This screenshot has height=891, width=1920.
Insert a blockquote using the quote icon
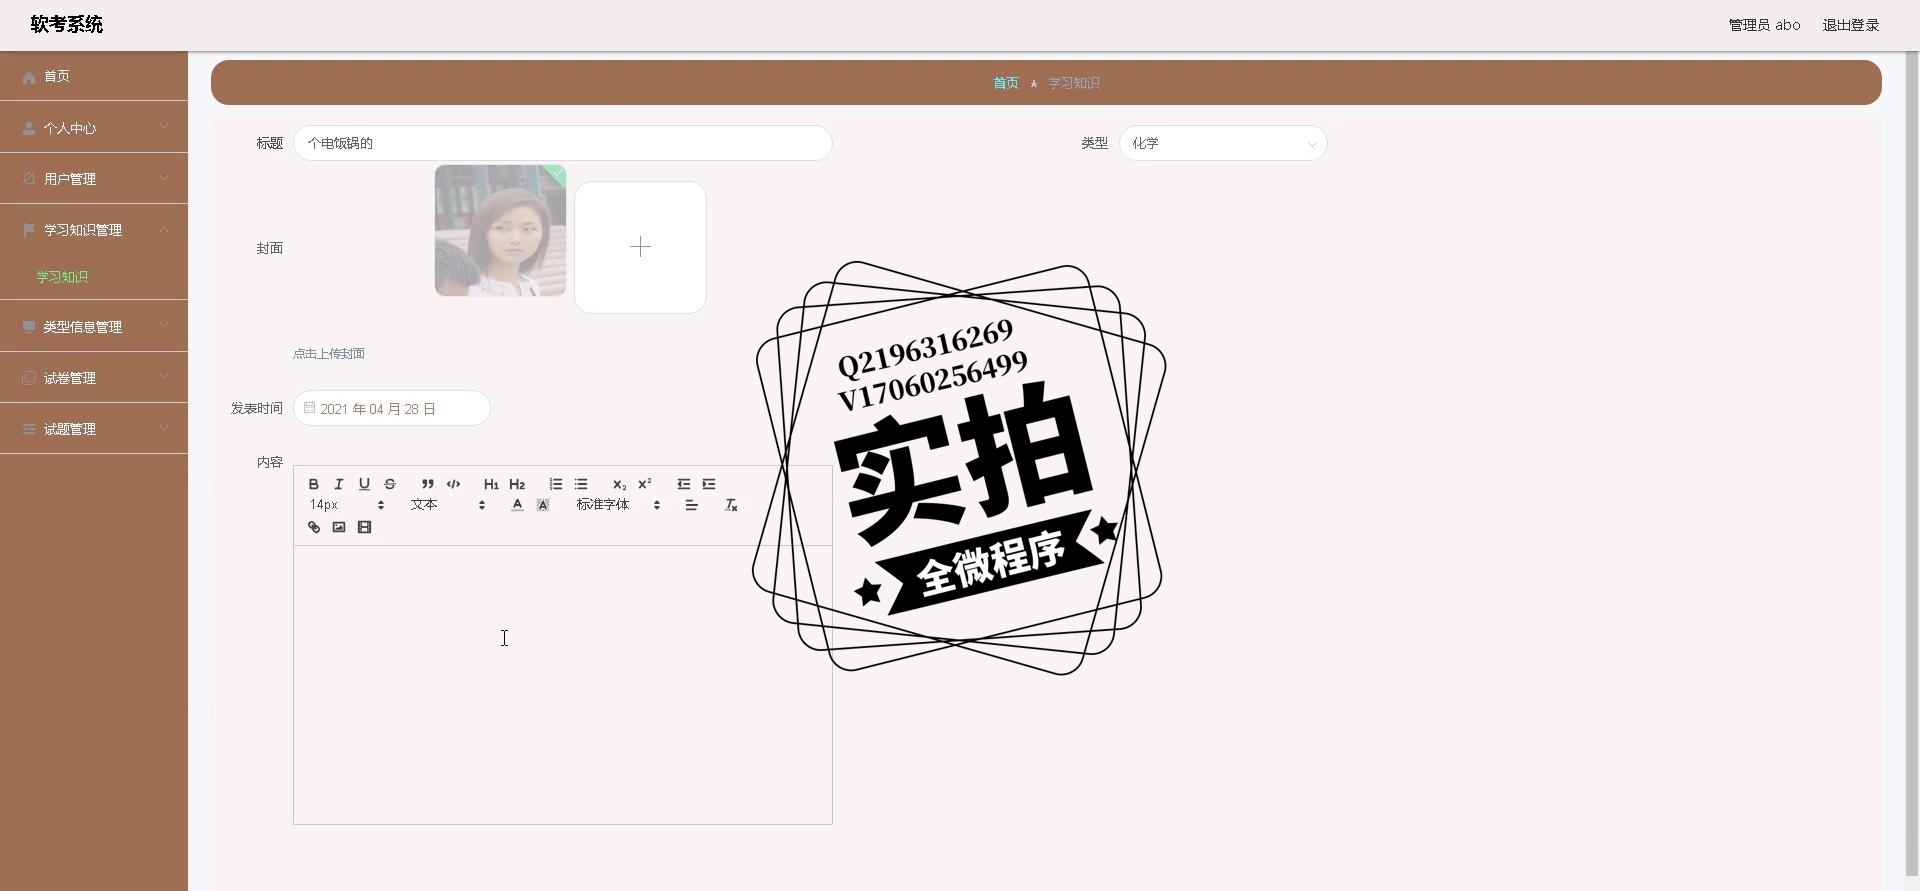pyautogui.click(x=428, y=484)
